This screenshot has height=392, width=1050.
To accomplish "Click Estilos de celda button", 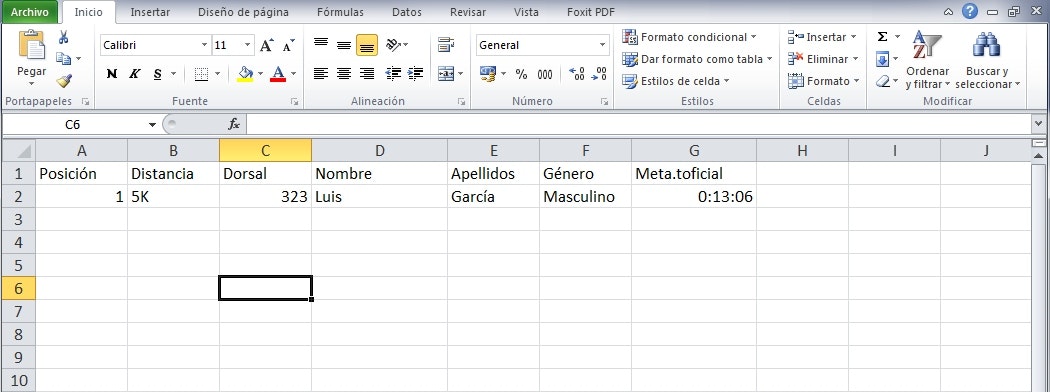I will 676,81.
